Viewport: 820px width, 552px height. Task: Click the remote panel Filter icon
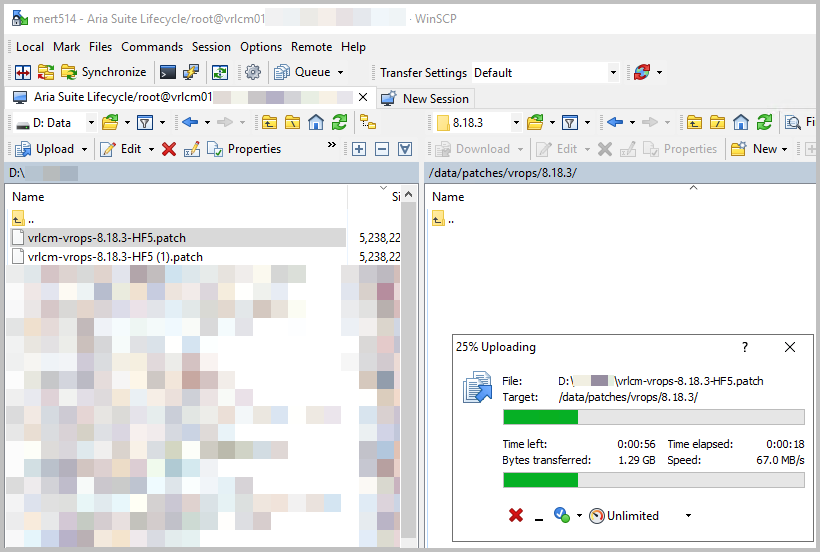coord(570,123)
